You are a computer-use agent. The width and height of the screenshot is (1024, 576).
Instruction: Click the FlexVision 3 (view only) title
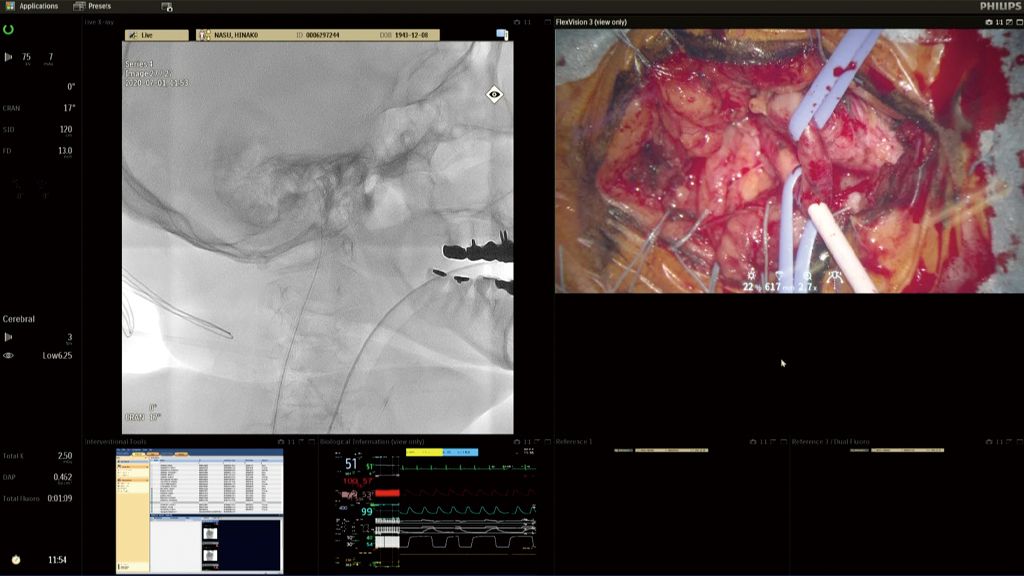click(591, 22)
